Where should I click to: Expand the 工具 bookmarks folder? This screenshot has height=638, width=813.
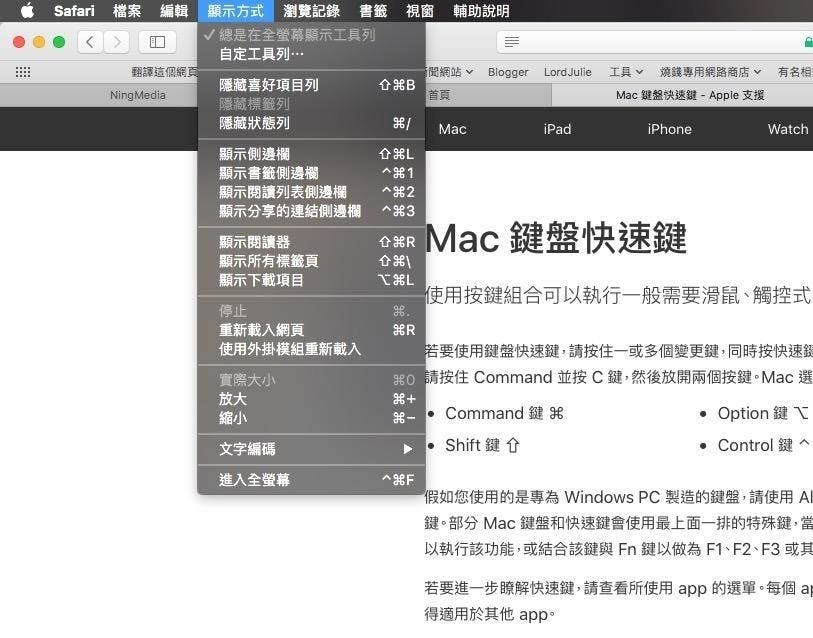tap(626, 72)
